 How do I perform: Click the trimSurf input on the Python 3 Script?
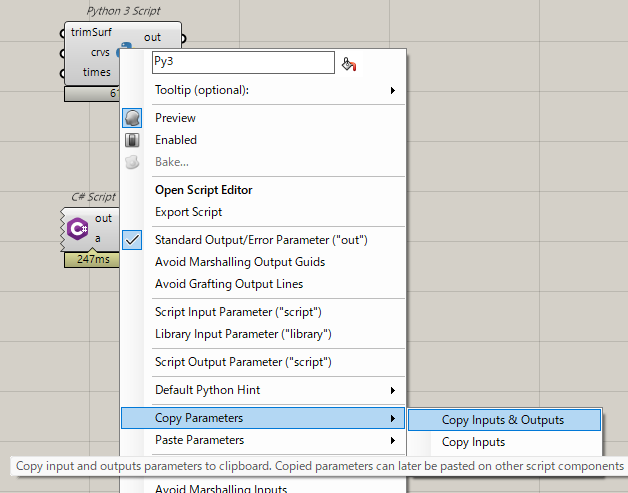click(x=91, y=34)
